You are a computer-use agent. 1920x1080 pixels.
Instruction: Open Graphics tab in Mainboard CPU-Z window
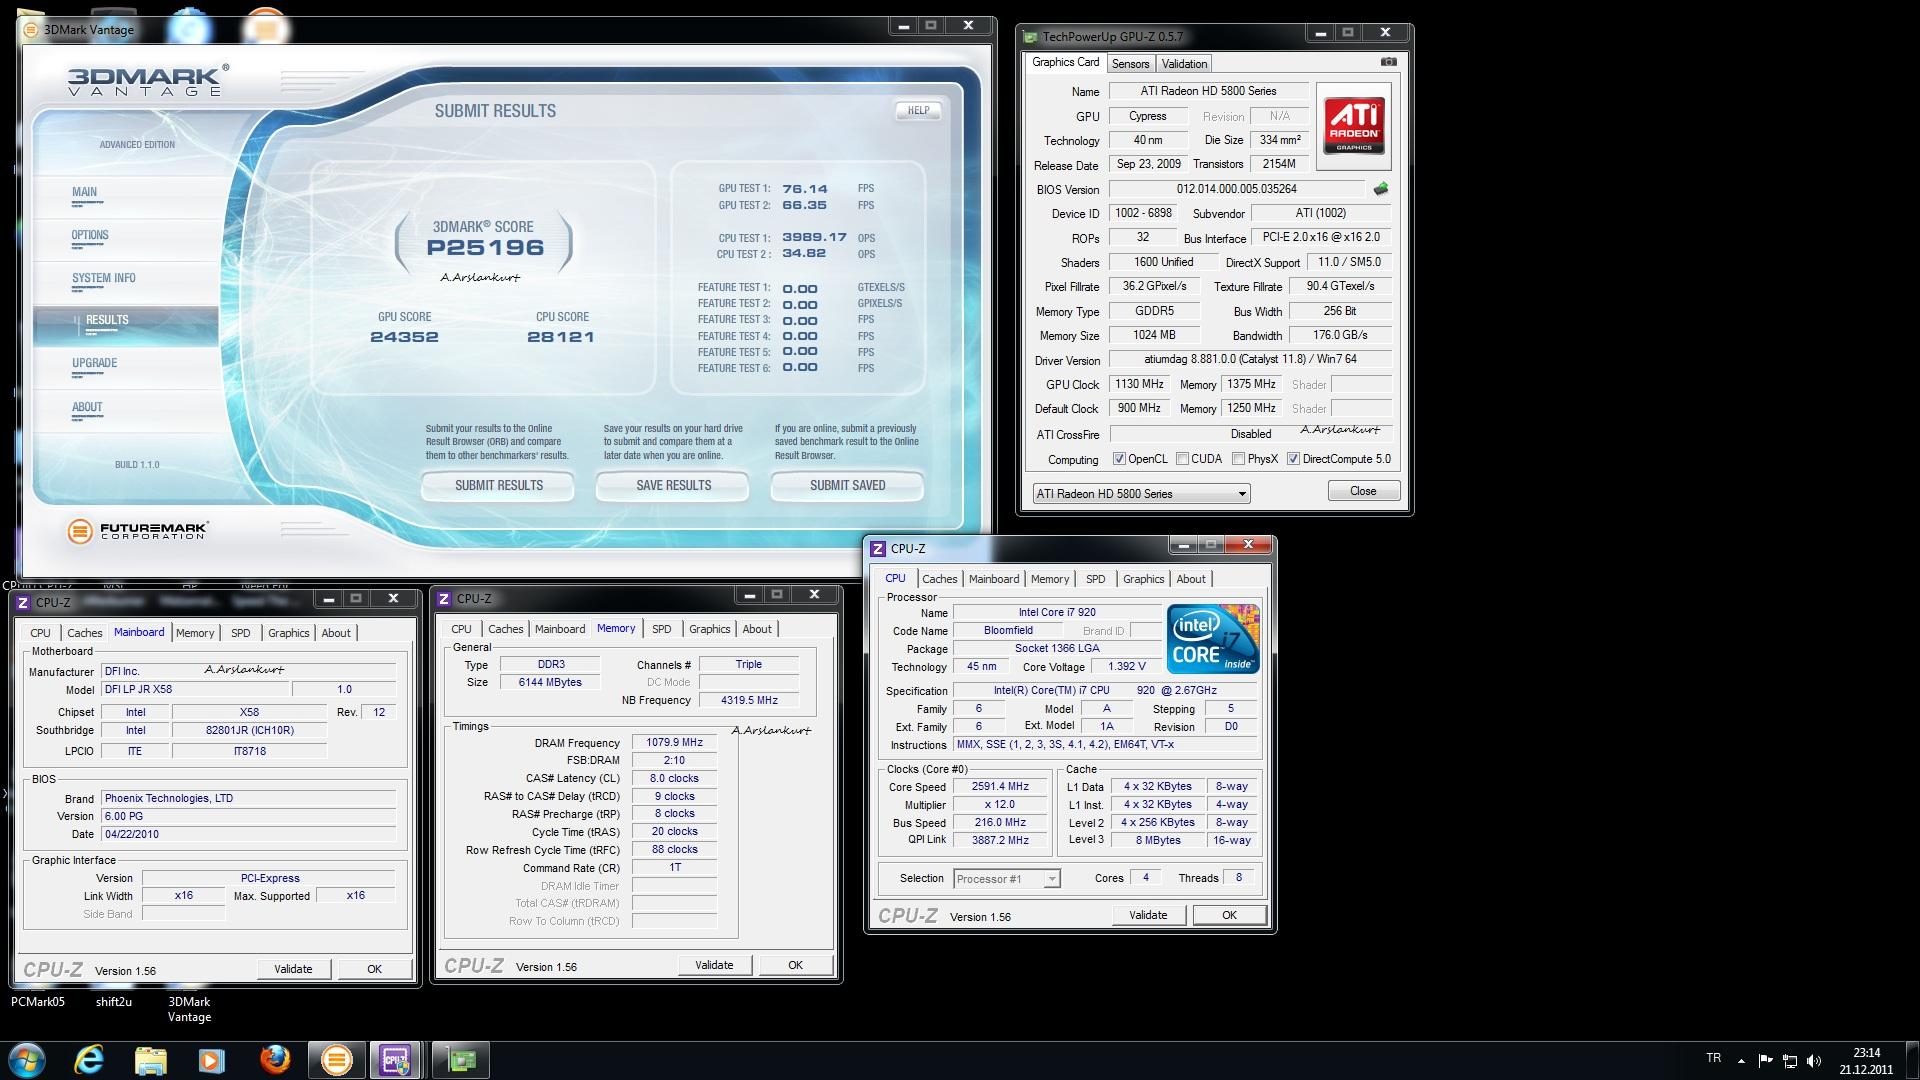(288, 633)
